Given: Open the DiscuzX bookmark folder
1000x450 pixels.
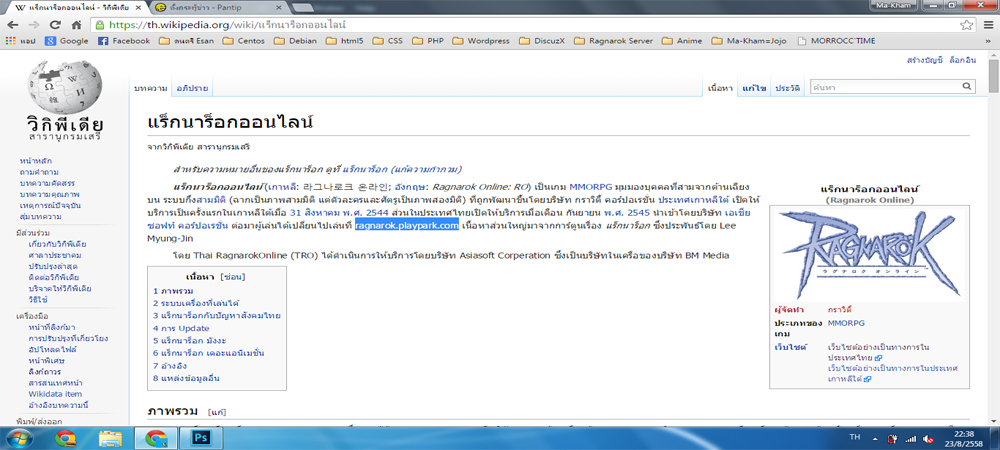Looking at the screenshot, I should (543, 41).
